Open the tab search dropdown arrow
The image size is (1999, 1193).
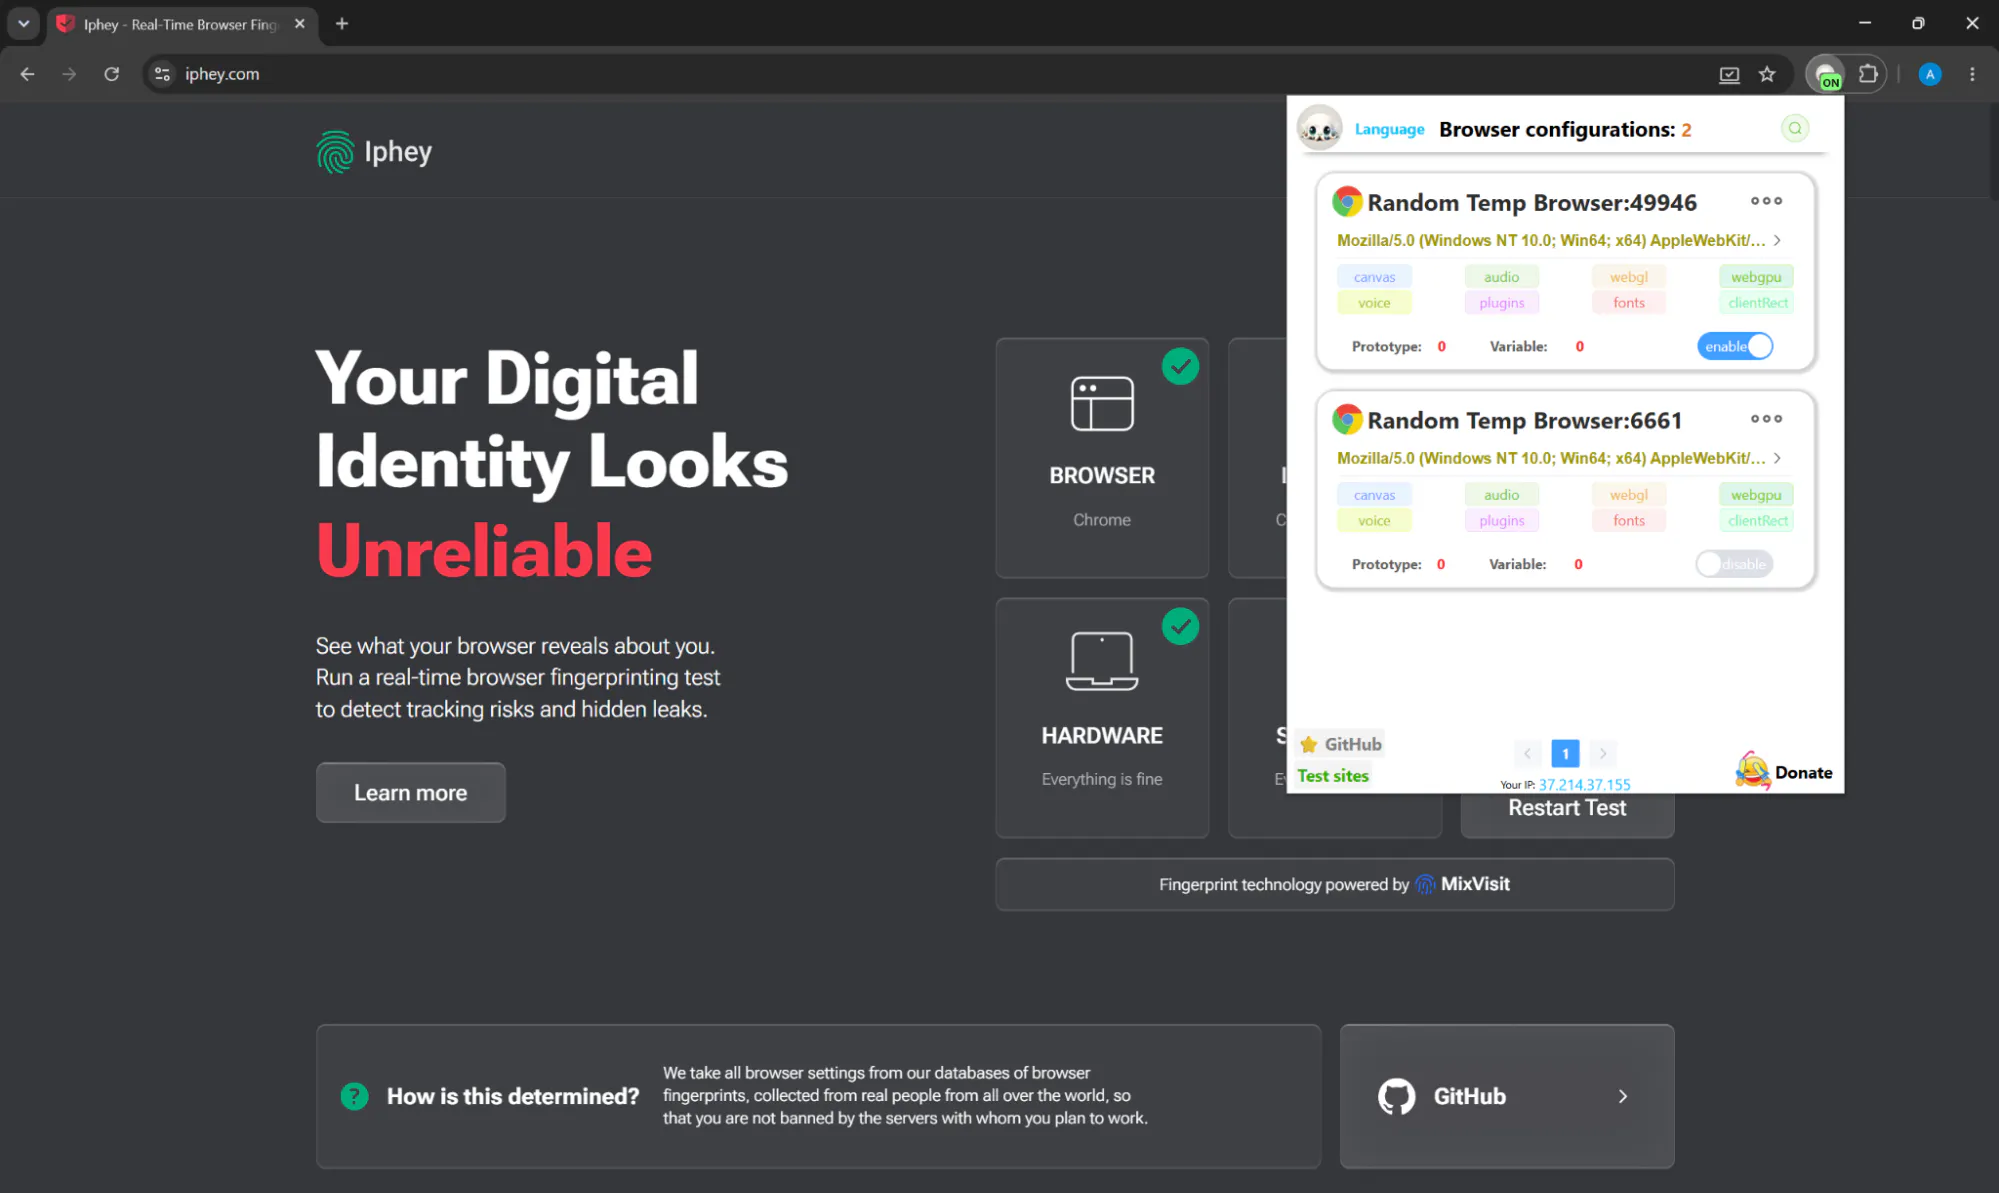23,23
